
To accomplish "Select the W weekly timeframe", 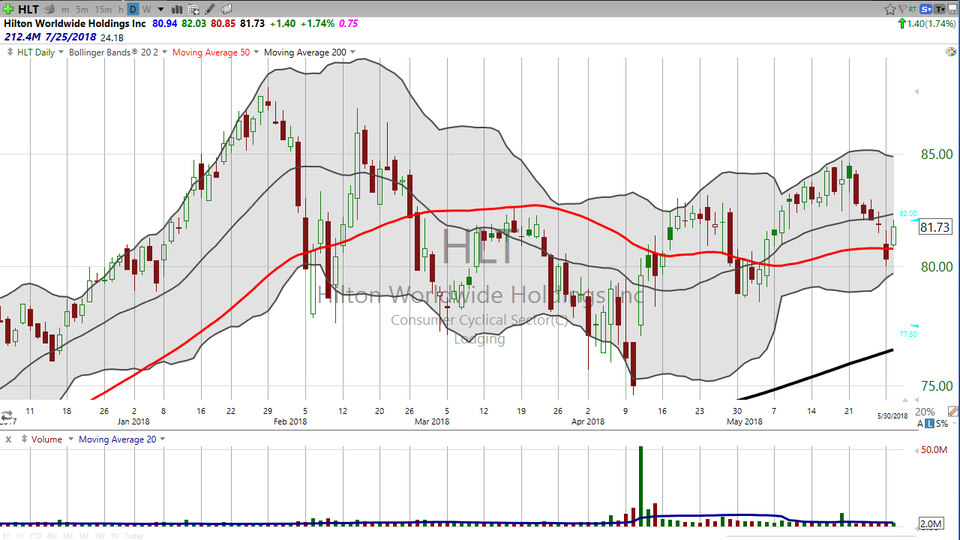I will [146, 9].
